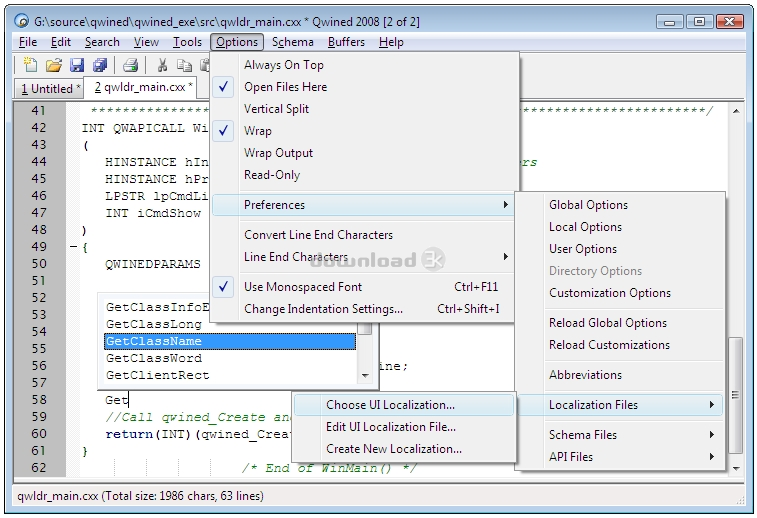The height and width of the screenshot is (518, 757).
Task: Open the View menu
Action: 146,42
